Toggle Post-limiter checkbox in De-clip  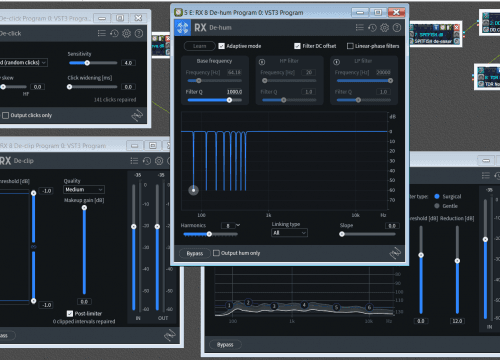[70, 314]
